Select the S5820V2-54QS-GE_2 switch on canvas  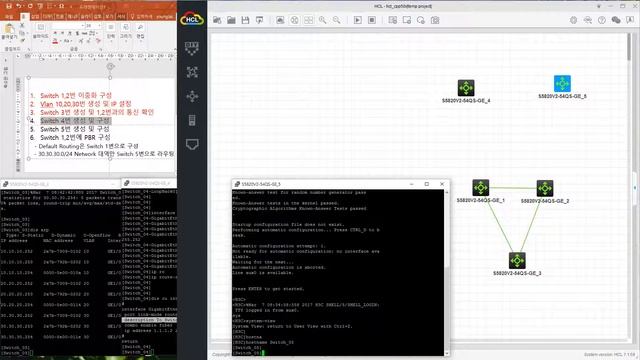(x=544, y=188)
